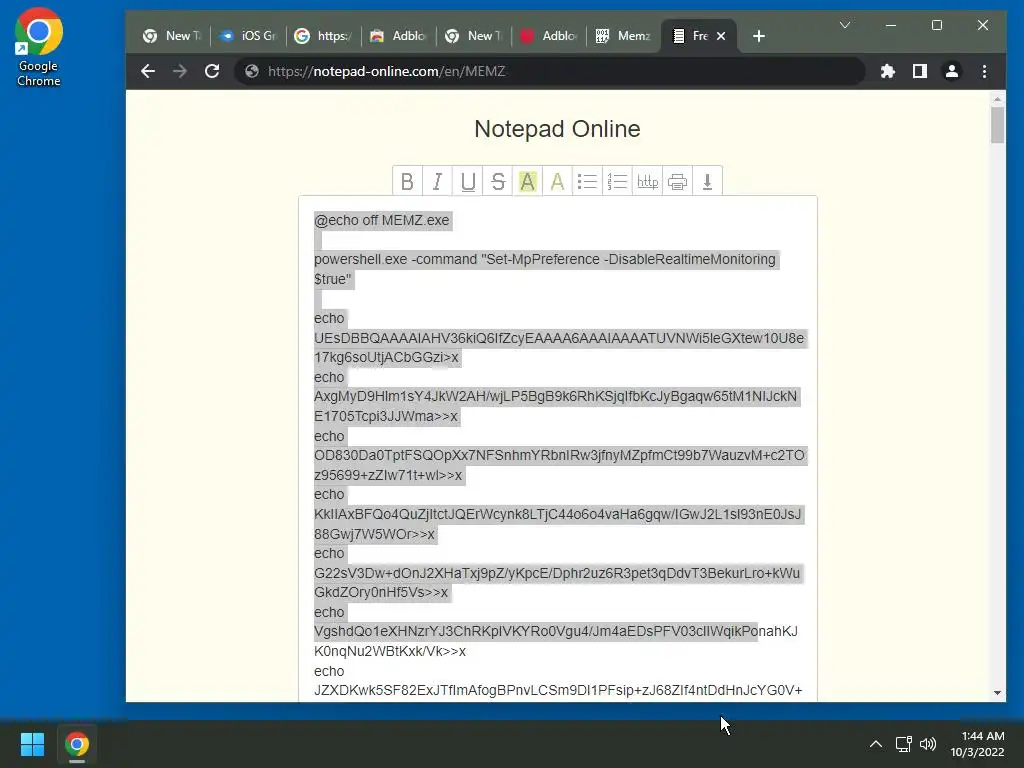
Task: Go forward in browser history
Action: coord(180,71)
